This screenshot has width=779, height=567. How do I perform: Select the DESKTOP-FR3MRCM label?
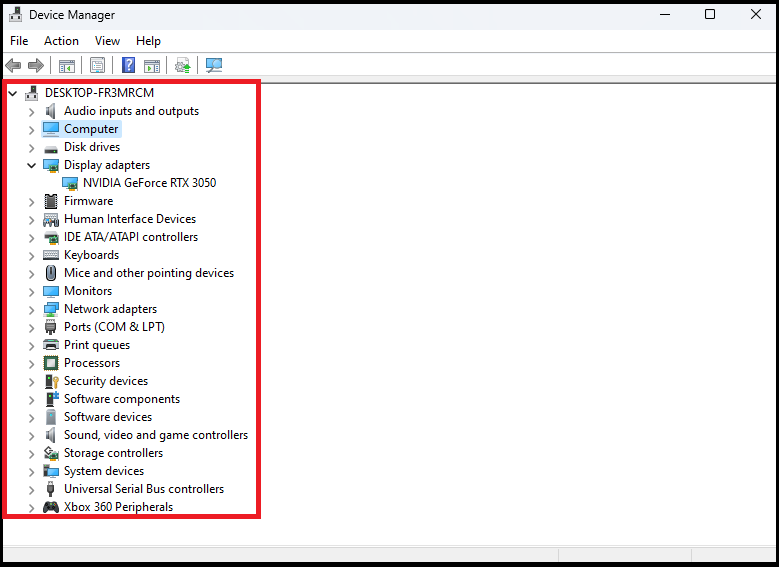click(x=99, y=93)
